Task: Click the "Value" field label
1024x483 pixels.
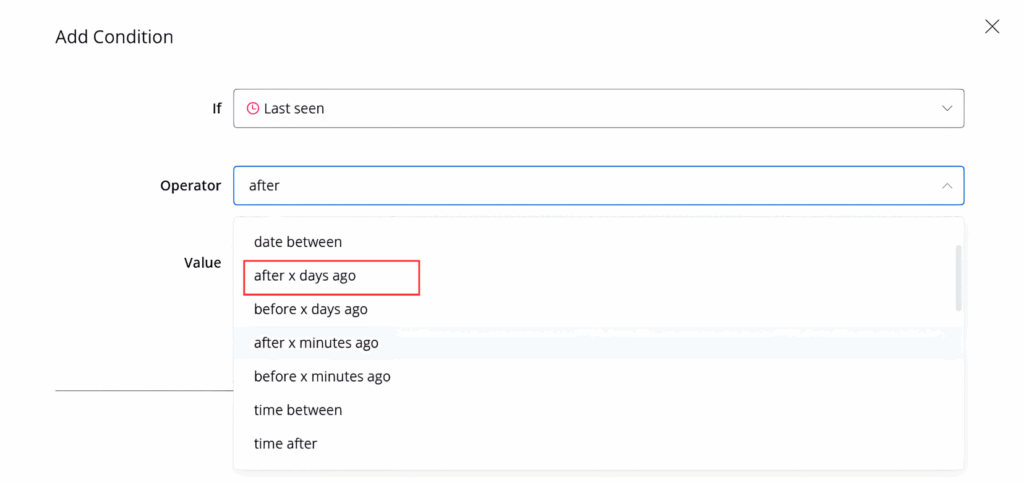Action: (202, 262)
